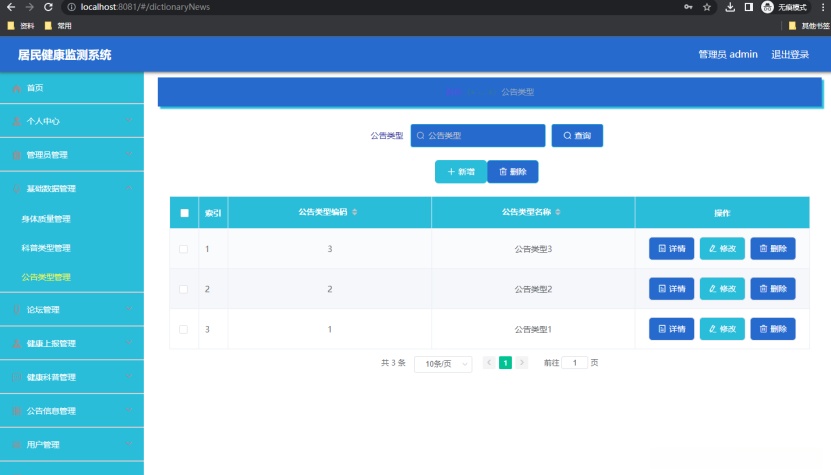Click icon beside 基础数据管理
This screenshot has width=831, height=475.
(17, 189)
